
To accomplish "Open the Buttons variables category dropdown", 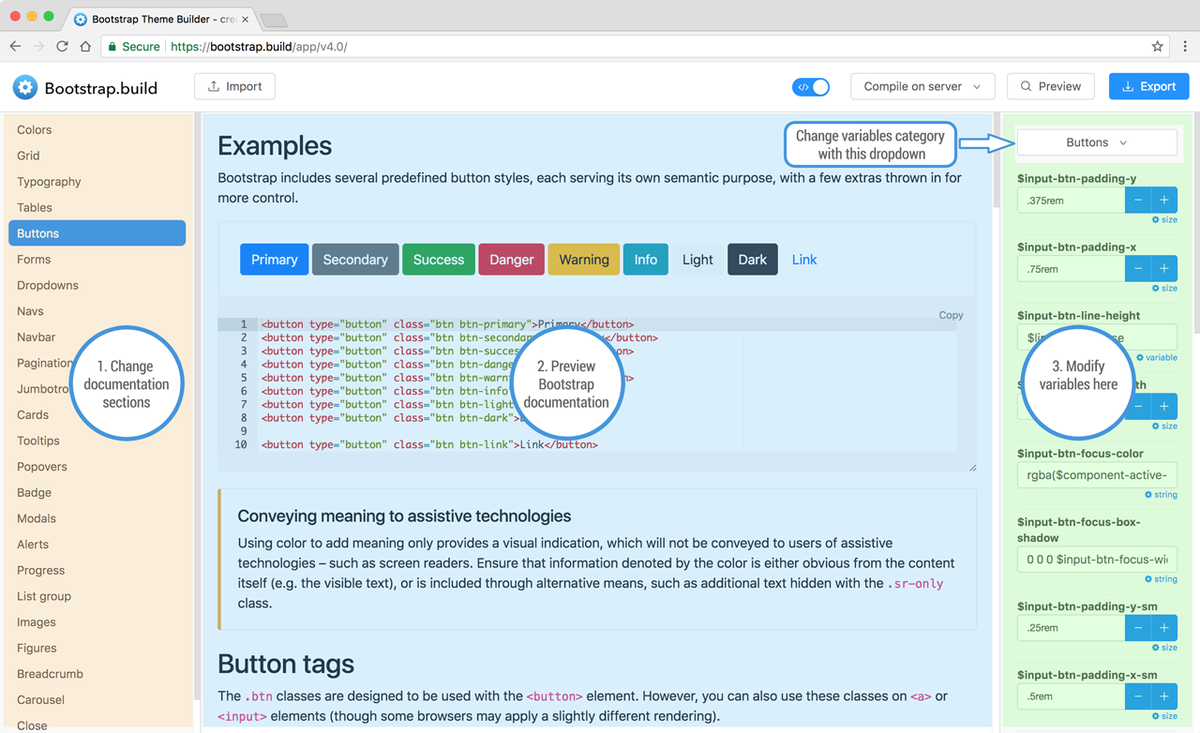I will [x=1096, y=142].
